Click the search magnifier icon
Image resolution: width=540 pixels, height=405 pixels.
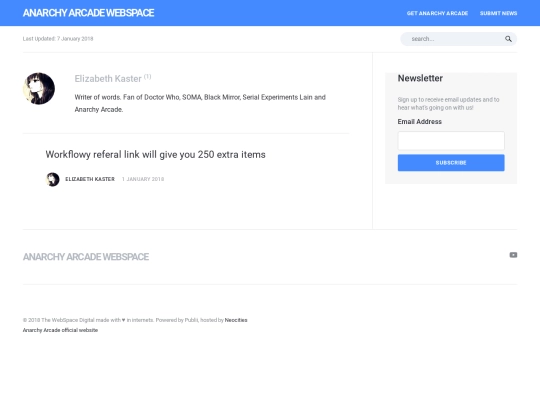[x=508, y=39]
